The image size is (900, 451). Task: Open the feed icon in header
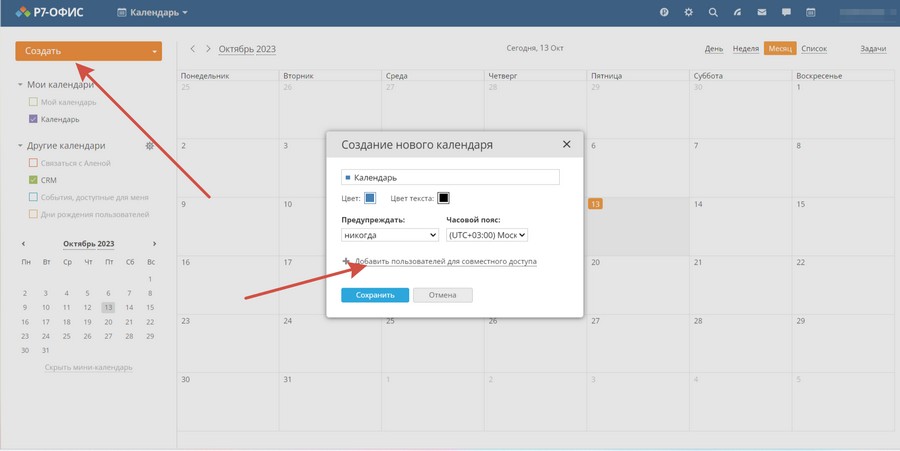click(737, 13)
